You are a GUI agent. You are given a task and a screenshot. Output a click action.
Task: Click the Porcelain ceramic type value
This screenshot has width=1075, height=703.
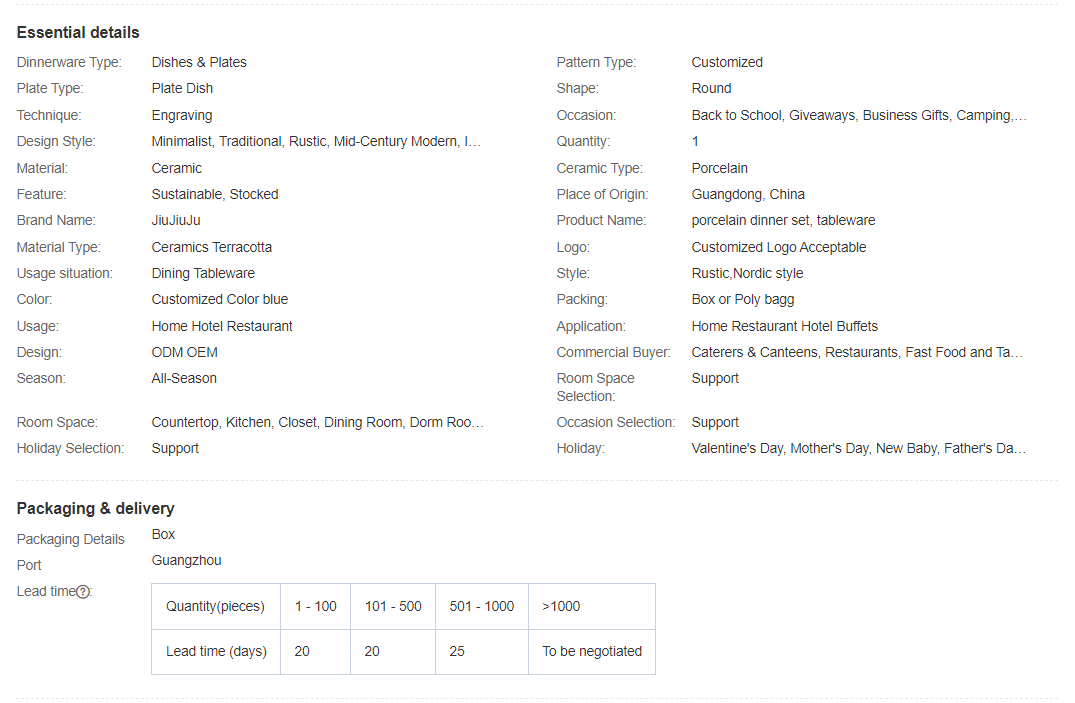[719, 168]
